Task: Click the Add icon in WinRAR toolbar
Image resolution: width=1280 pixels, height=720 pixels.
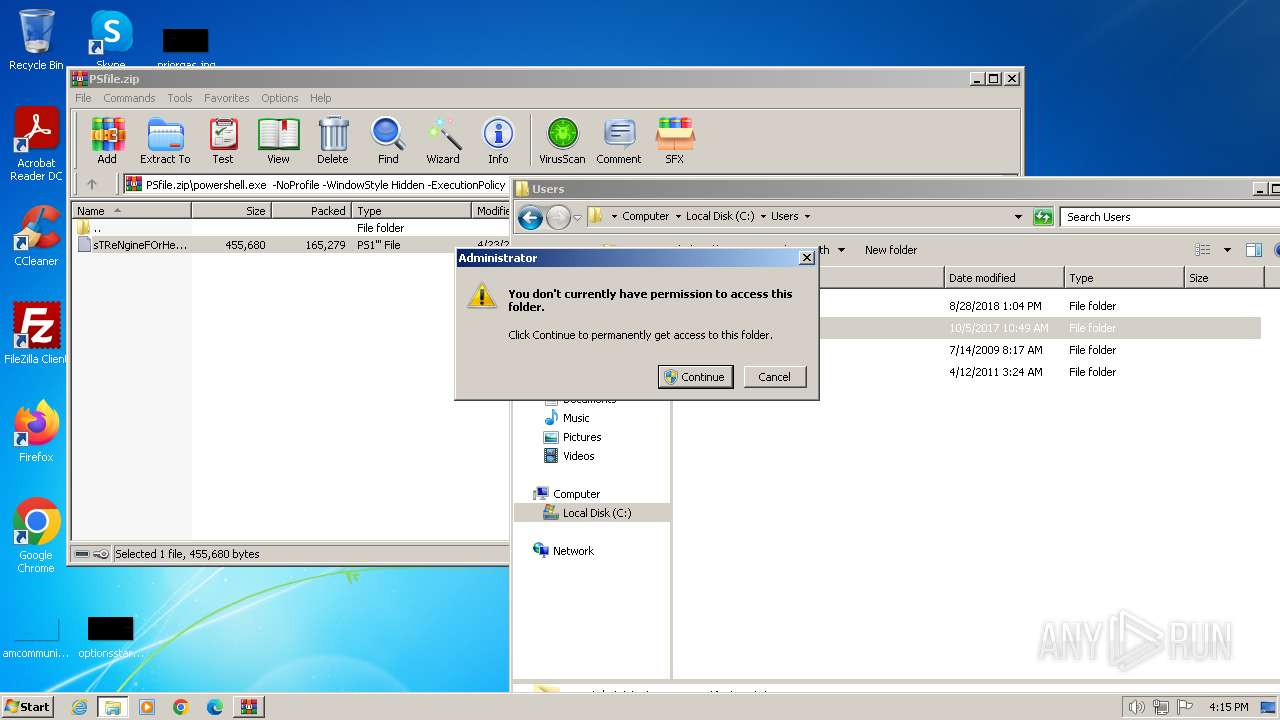Action: click(107, 141)
